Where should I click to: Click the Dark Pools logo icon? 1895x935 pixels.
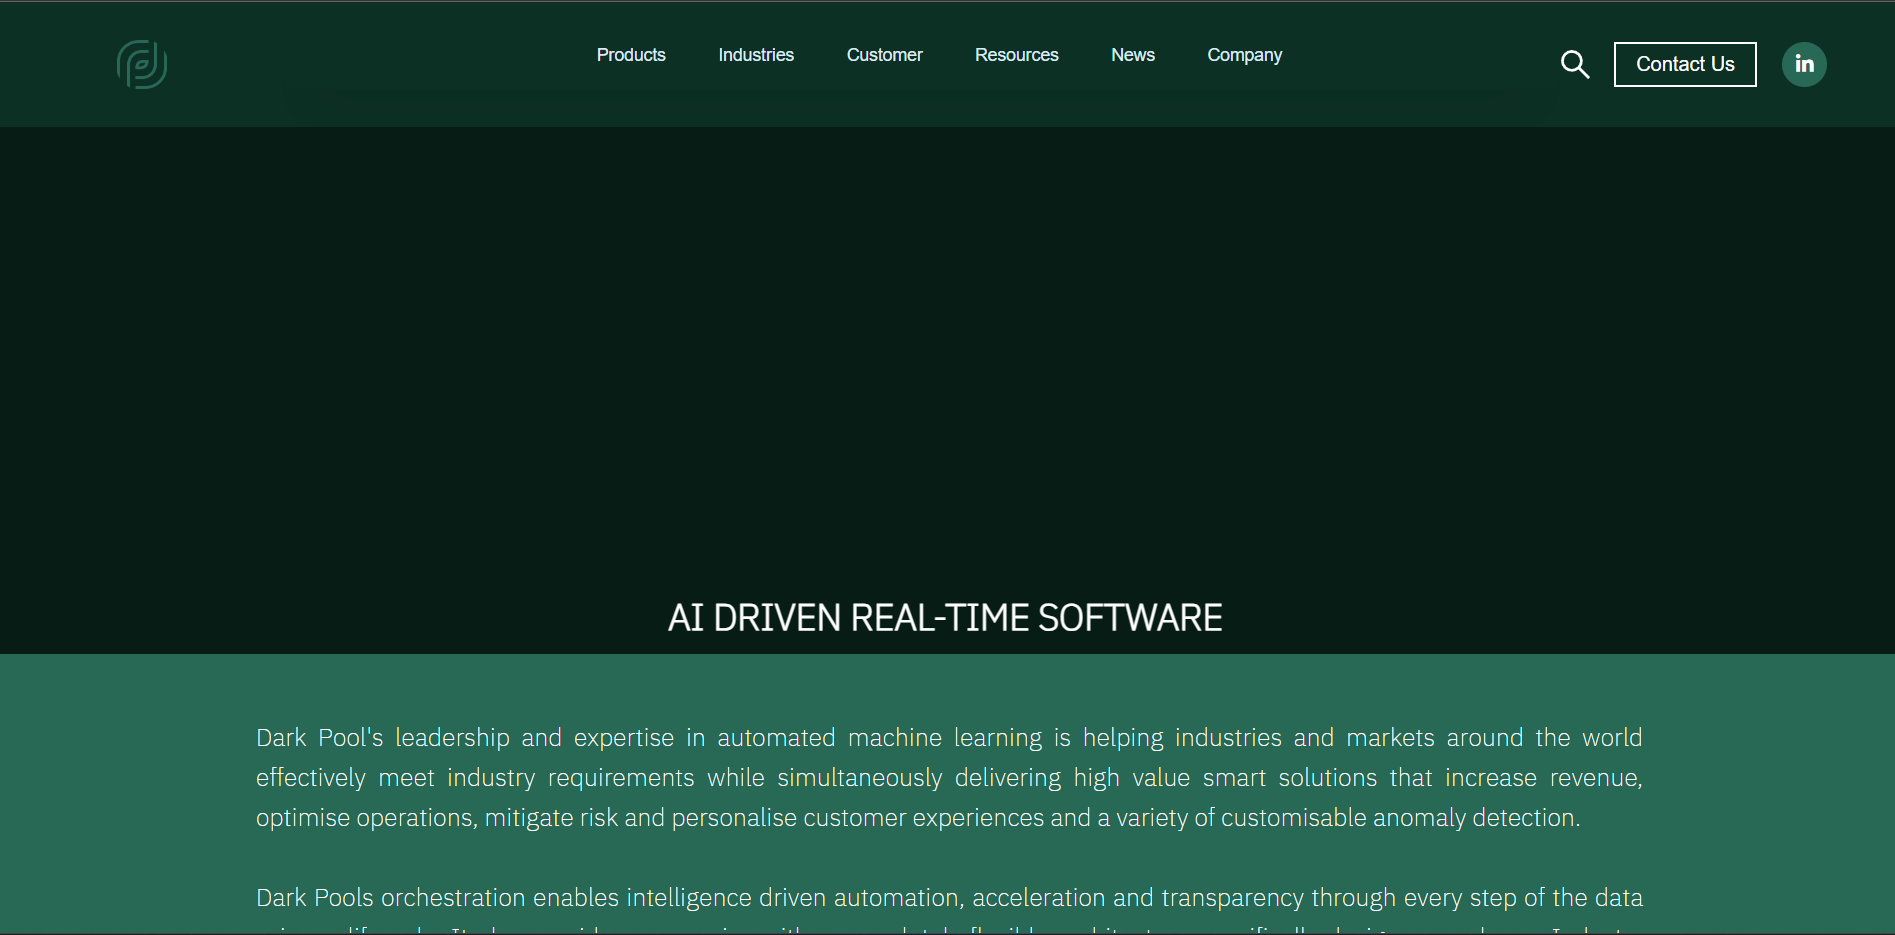click(142, 64)
